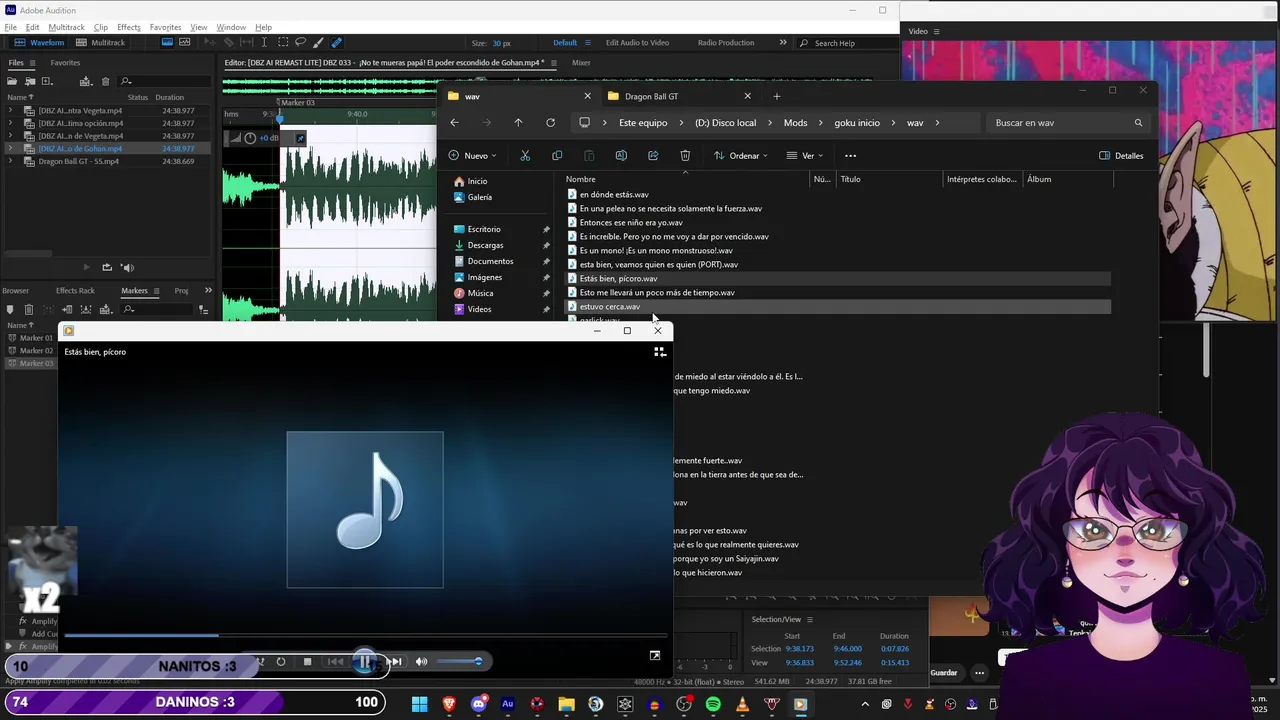Image resolution: width=1280 pixels, height=720 pixels.
Task: Expand the Dragon Ball GT - 55.mp4 file entry
Action: point(11,161)
